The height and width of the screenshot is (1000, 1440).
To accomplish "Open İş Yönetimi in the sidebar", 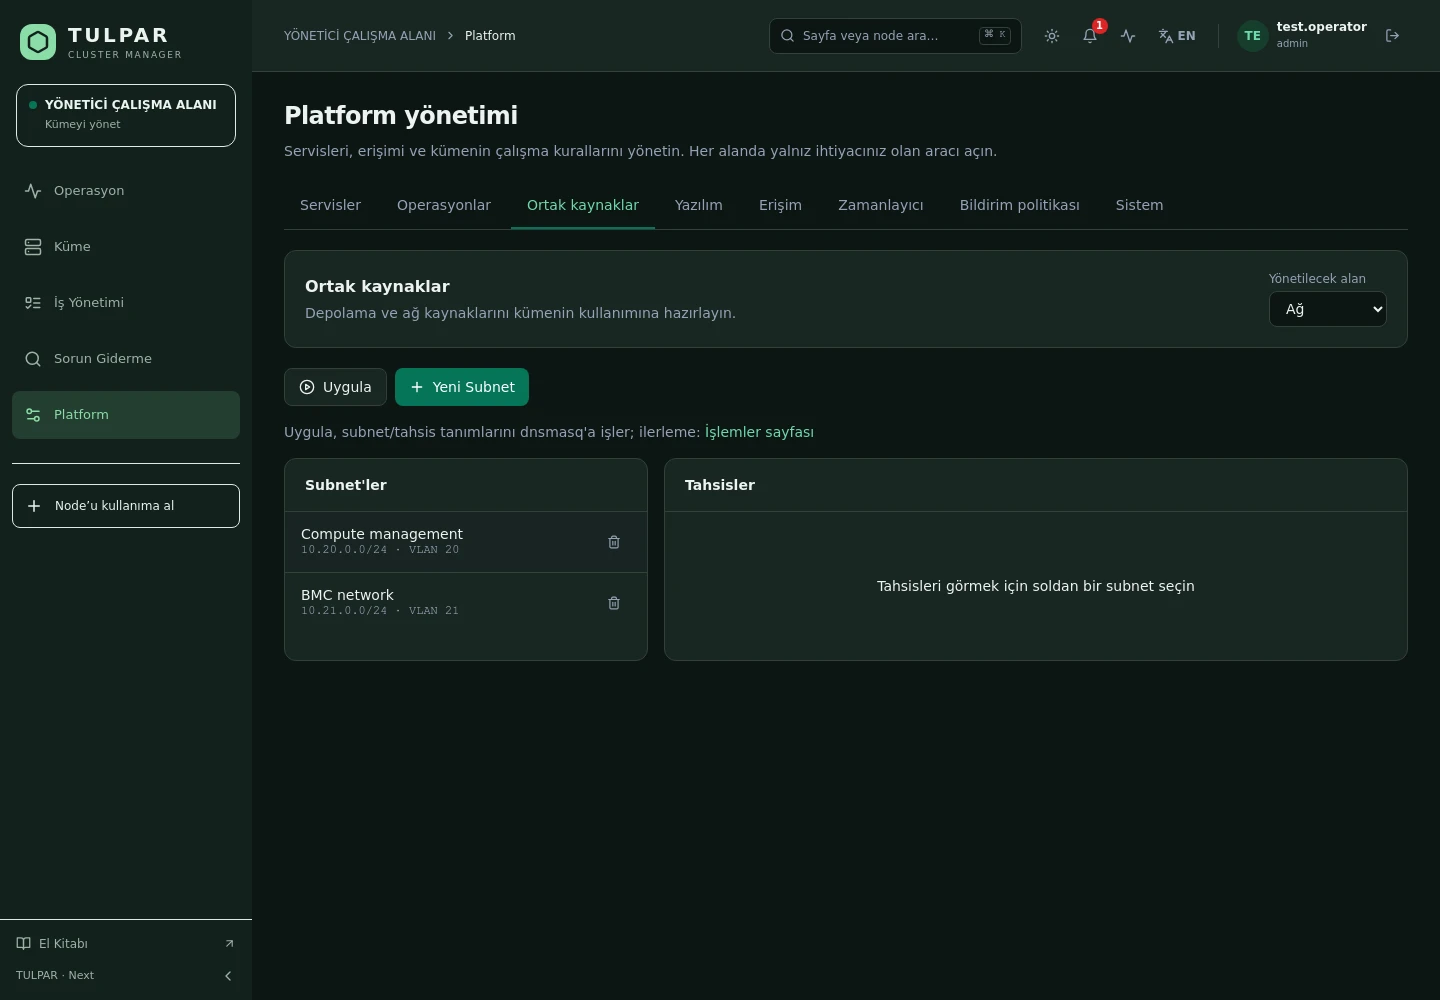I will click(126, 303).
